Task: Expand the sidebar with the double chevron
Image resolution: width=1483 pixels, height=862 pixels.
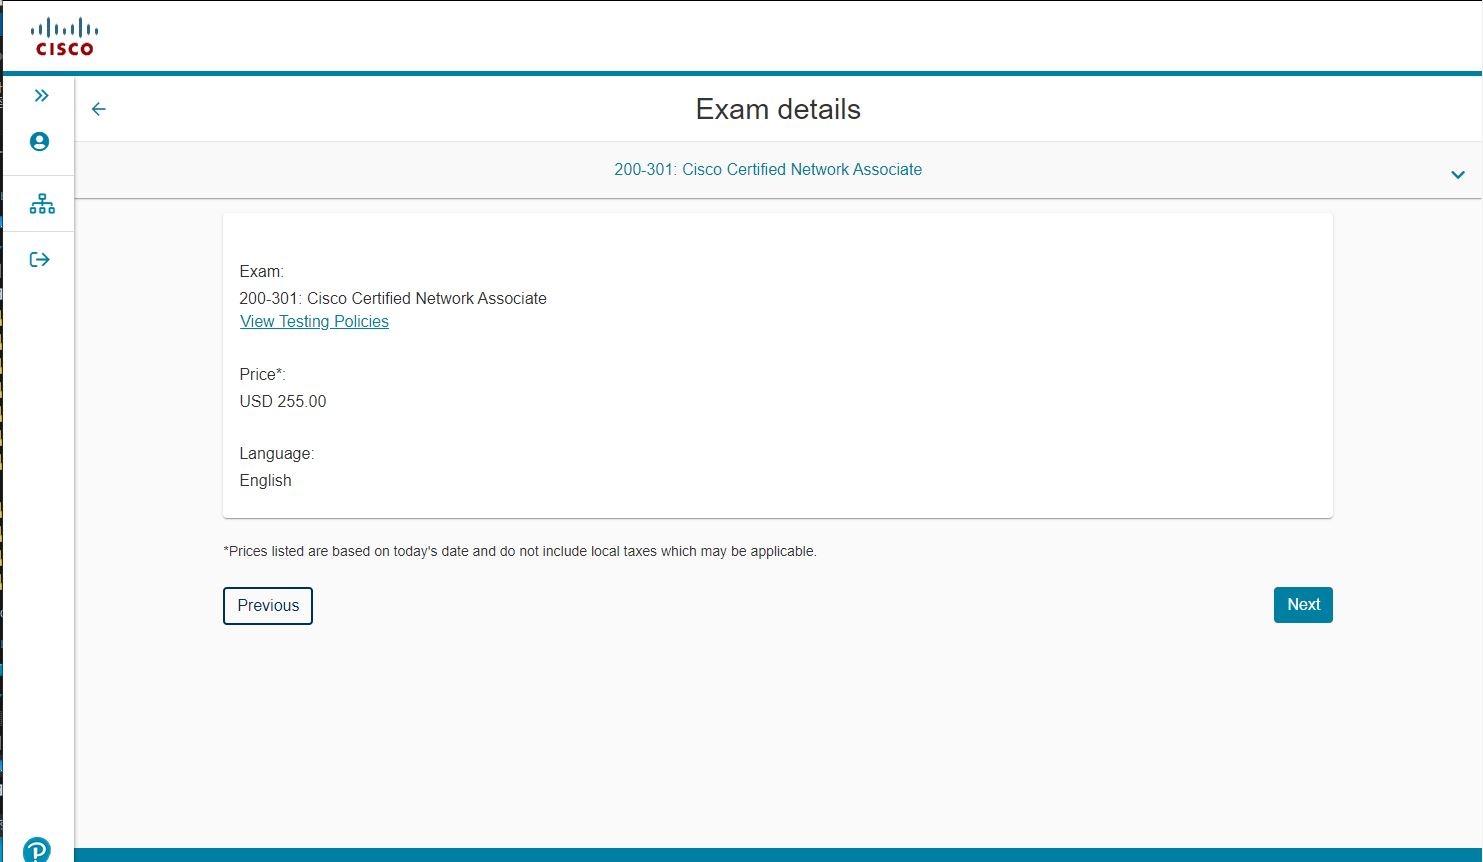Action: coord(41,96)
